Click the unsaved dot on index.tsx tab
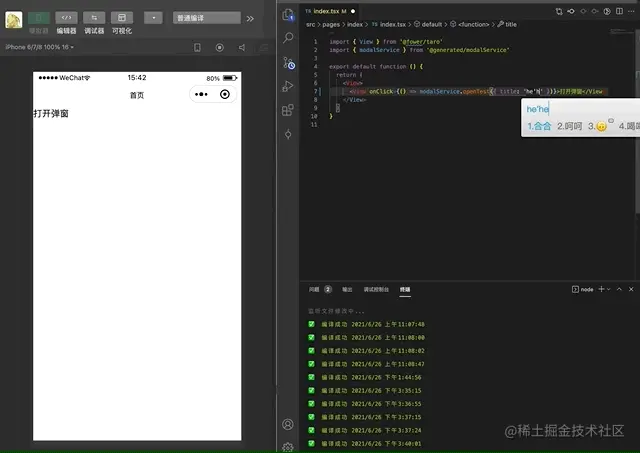 pyautogui.click(x=353, y=11)
